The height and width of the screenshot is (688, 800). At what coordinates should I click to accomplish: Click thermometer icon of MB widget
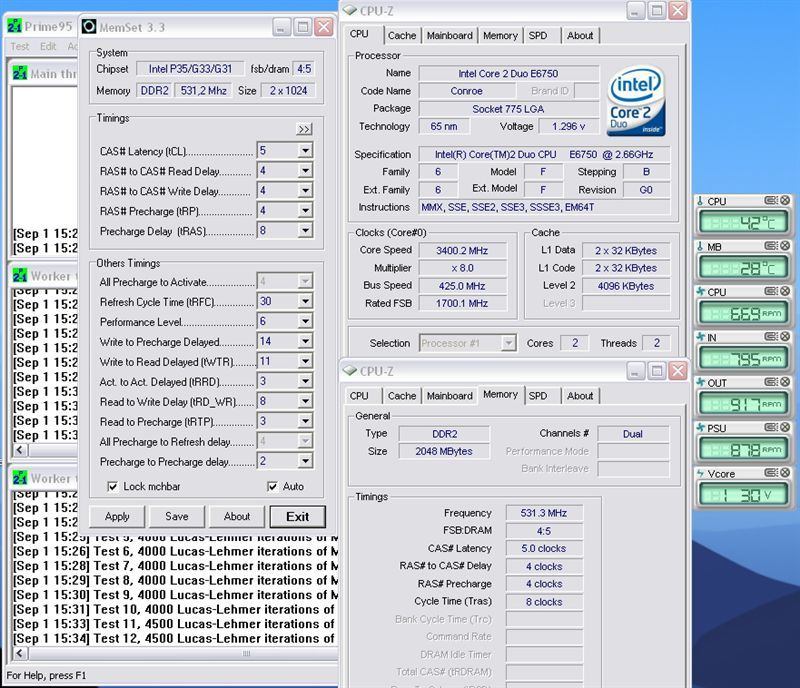pos(700,247)
